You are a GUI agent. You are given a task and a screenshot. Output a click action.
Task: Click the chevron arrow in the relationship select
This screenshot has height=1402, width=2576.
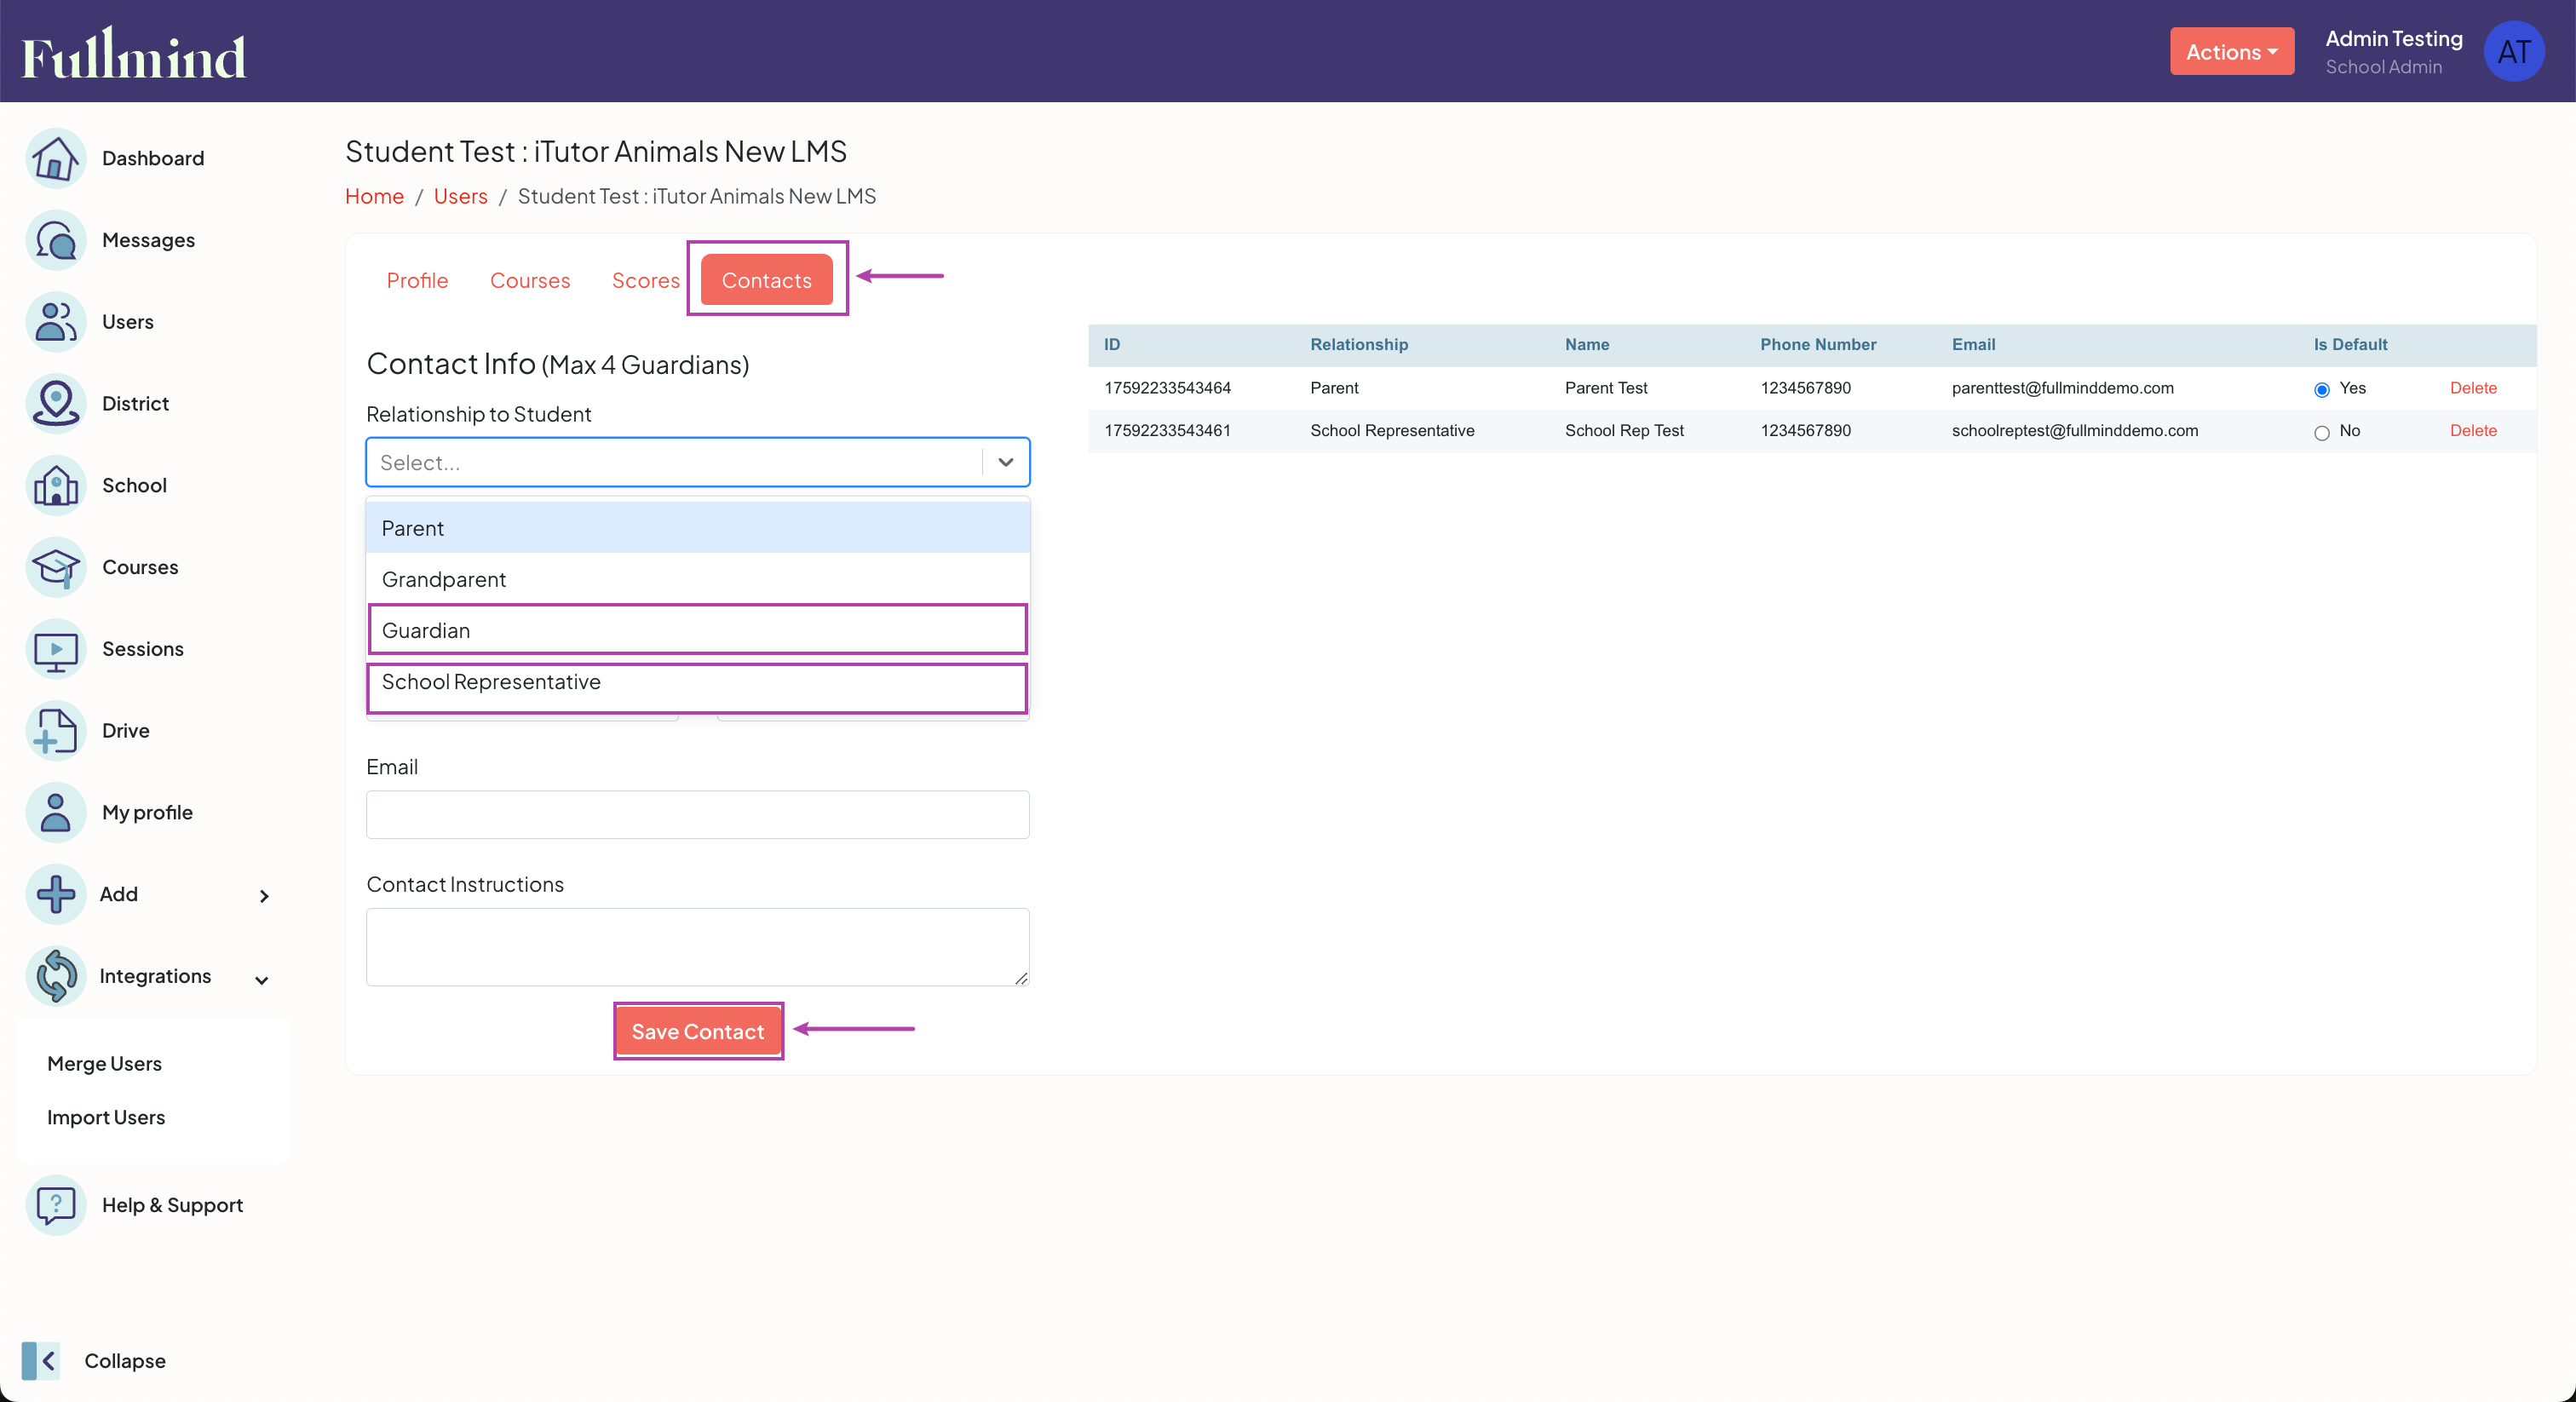[1006, 462]
